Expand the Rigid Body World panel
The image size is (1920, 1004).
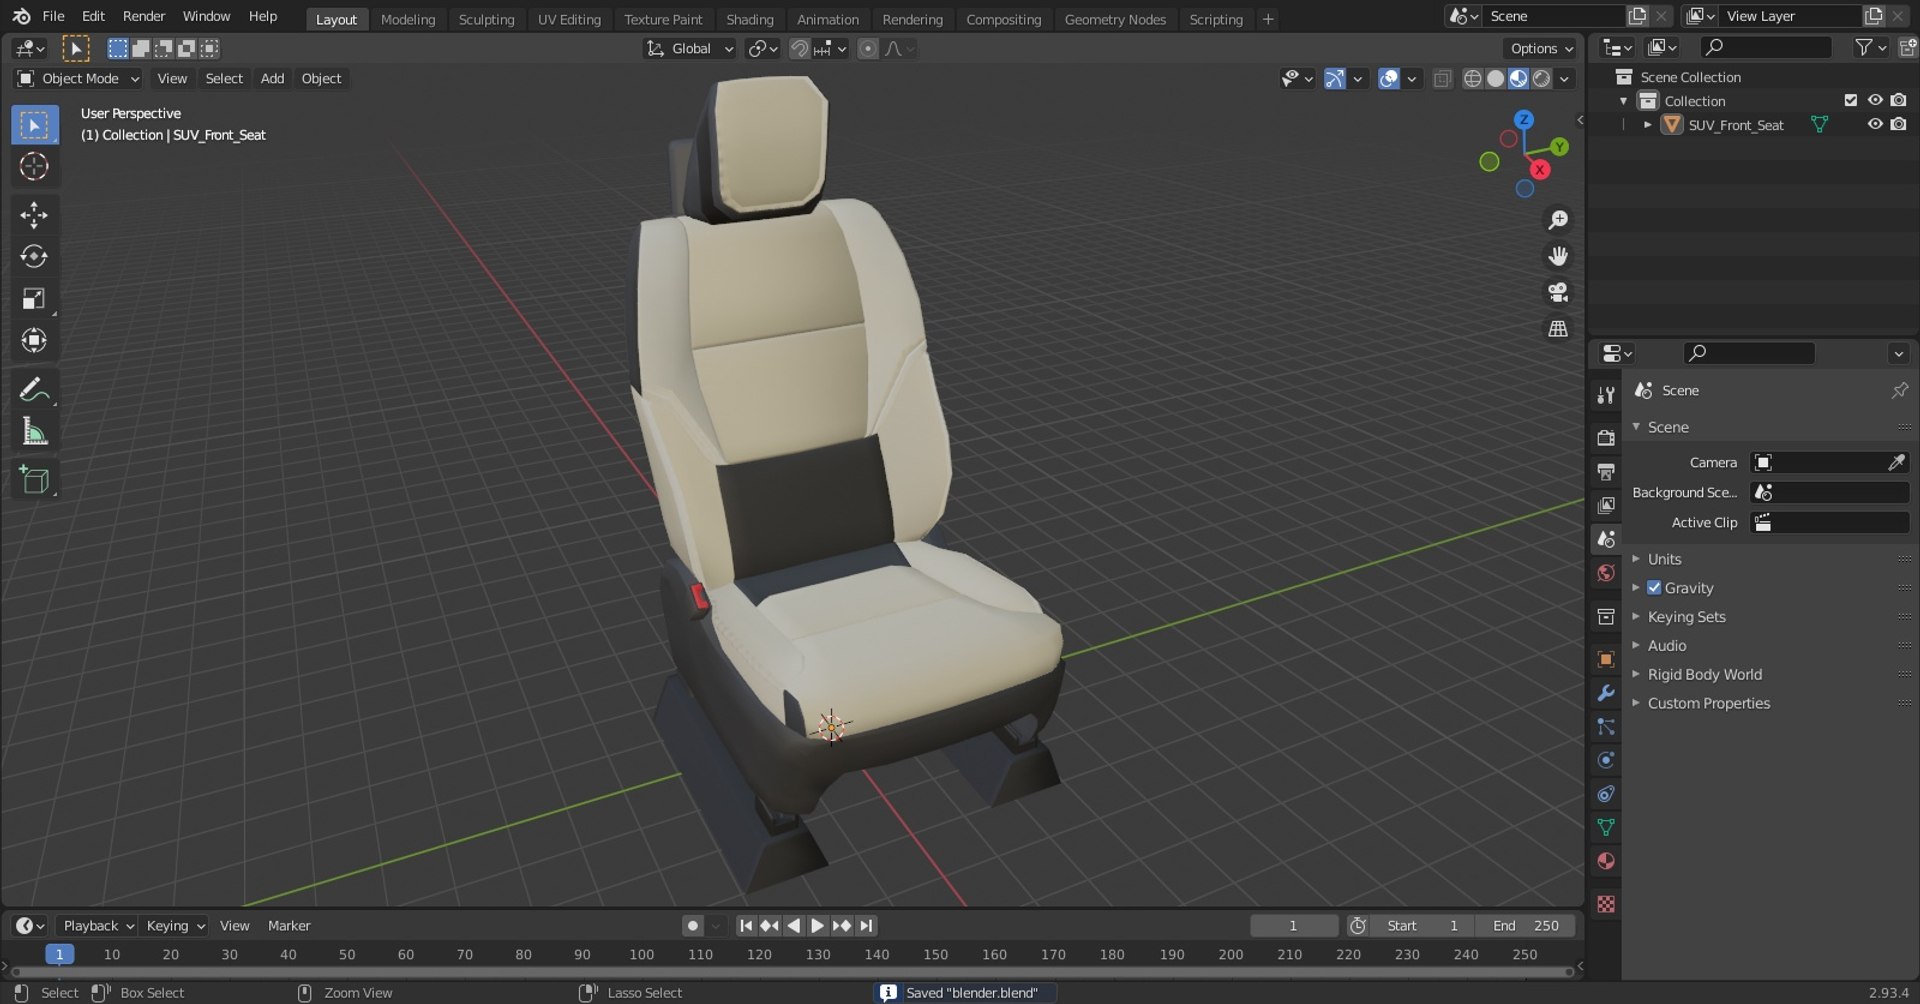coord(1704,675)
